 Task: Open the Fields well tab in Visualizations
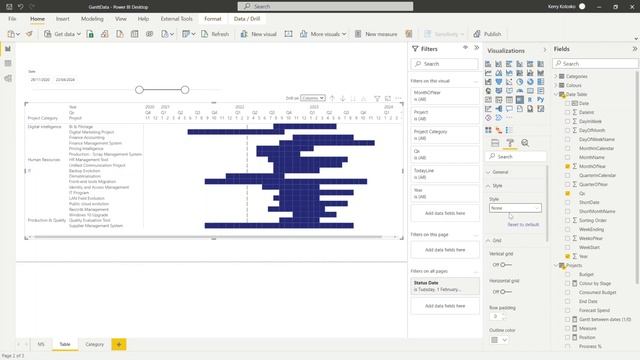495,143
